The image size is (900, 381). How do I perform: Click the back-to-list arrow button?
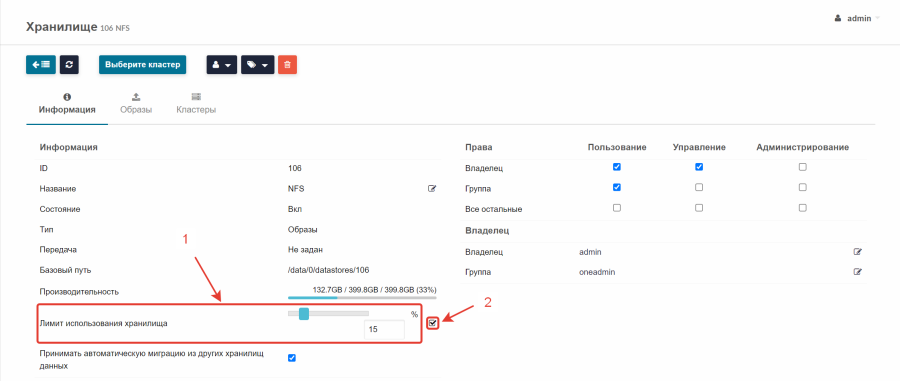coord(41,65)
